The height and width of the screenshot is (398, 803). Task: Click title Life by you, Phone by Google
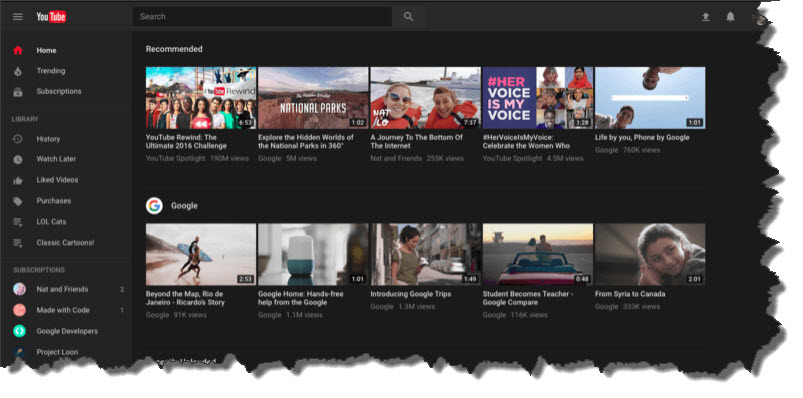click(642, 137)
